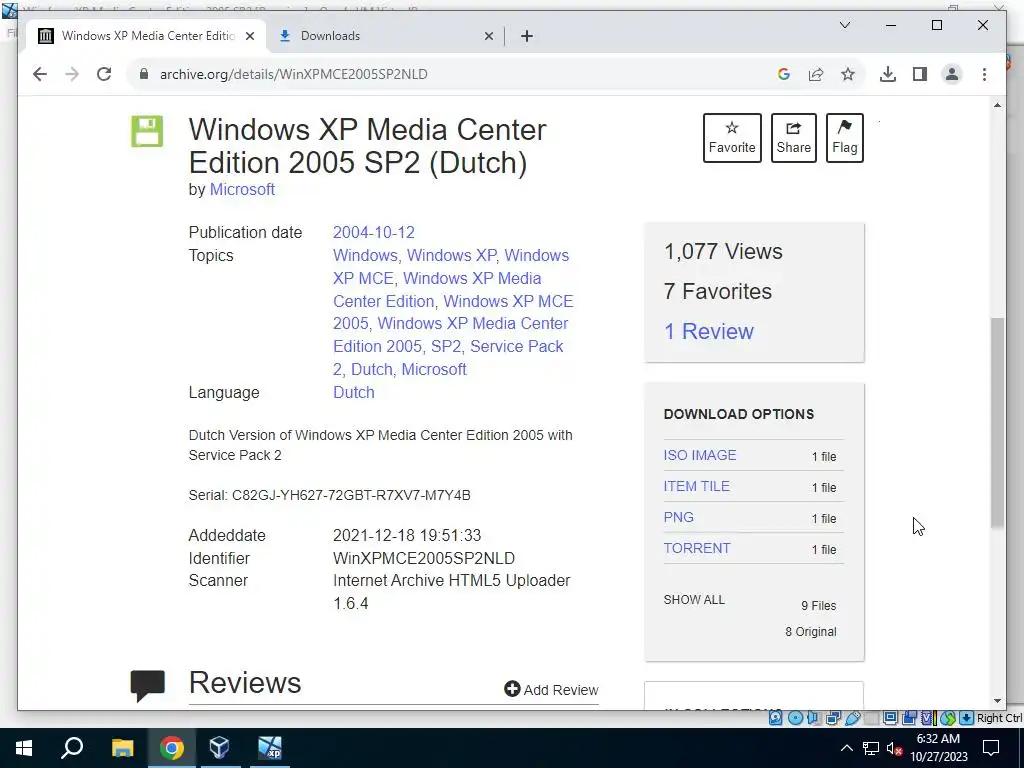
Task: Click the address bar URL
Action: click(294, 74)
